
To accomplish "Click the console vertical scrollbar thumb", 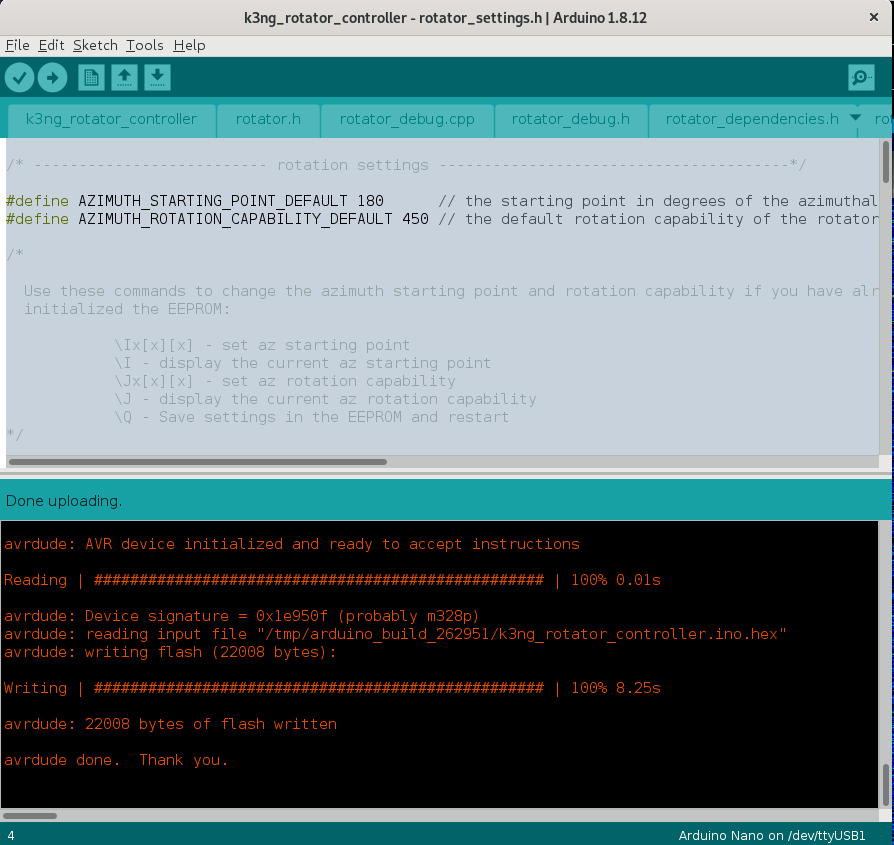I will pos(885,784).
